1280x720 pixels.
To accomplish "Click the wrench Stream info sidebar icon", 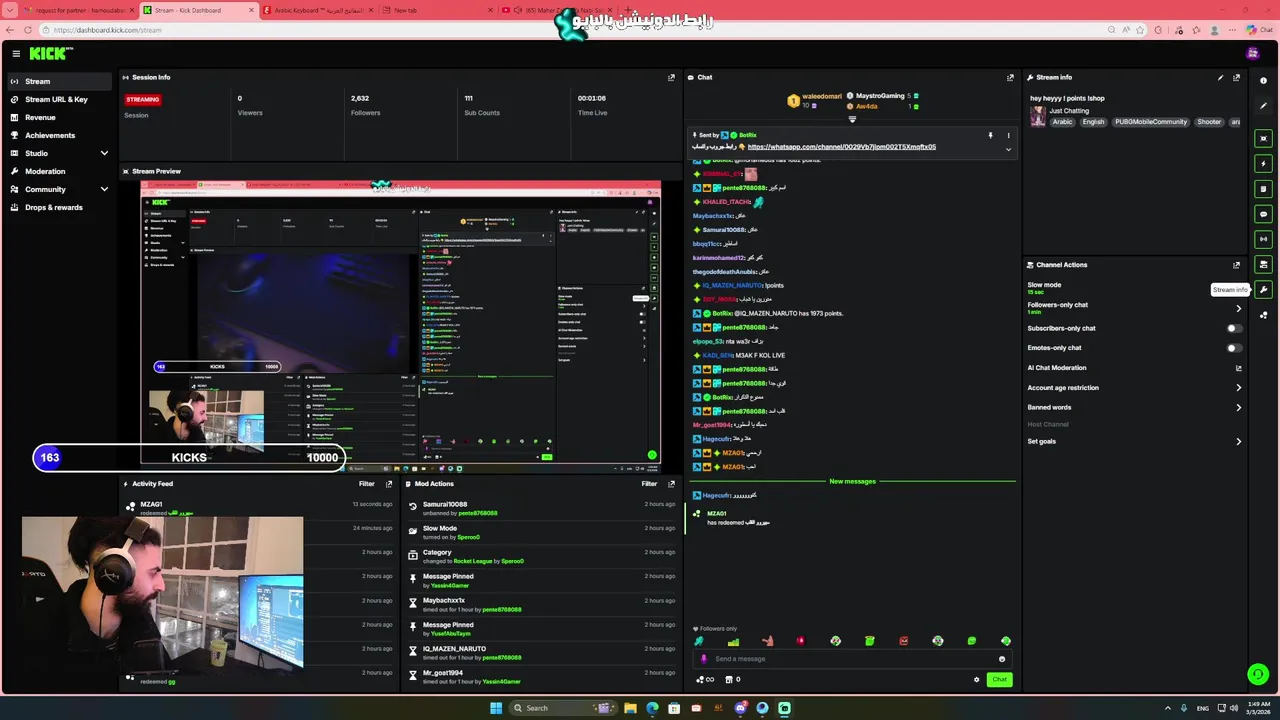I will click(x=1264, y=290).
